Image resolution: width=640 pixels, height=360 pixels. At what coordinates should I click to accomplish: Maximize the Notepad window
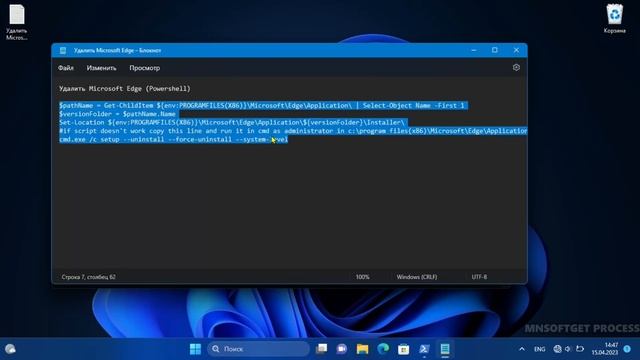click(495, 50)
